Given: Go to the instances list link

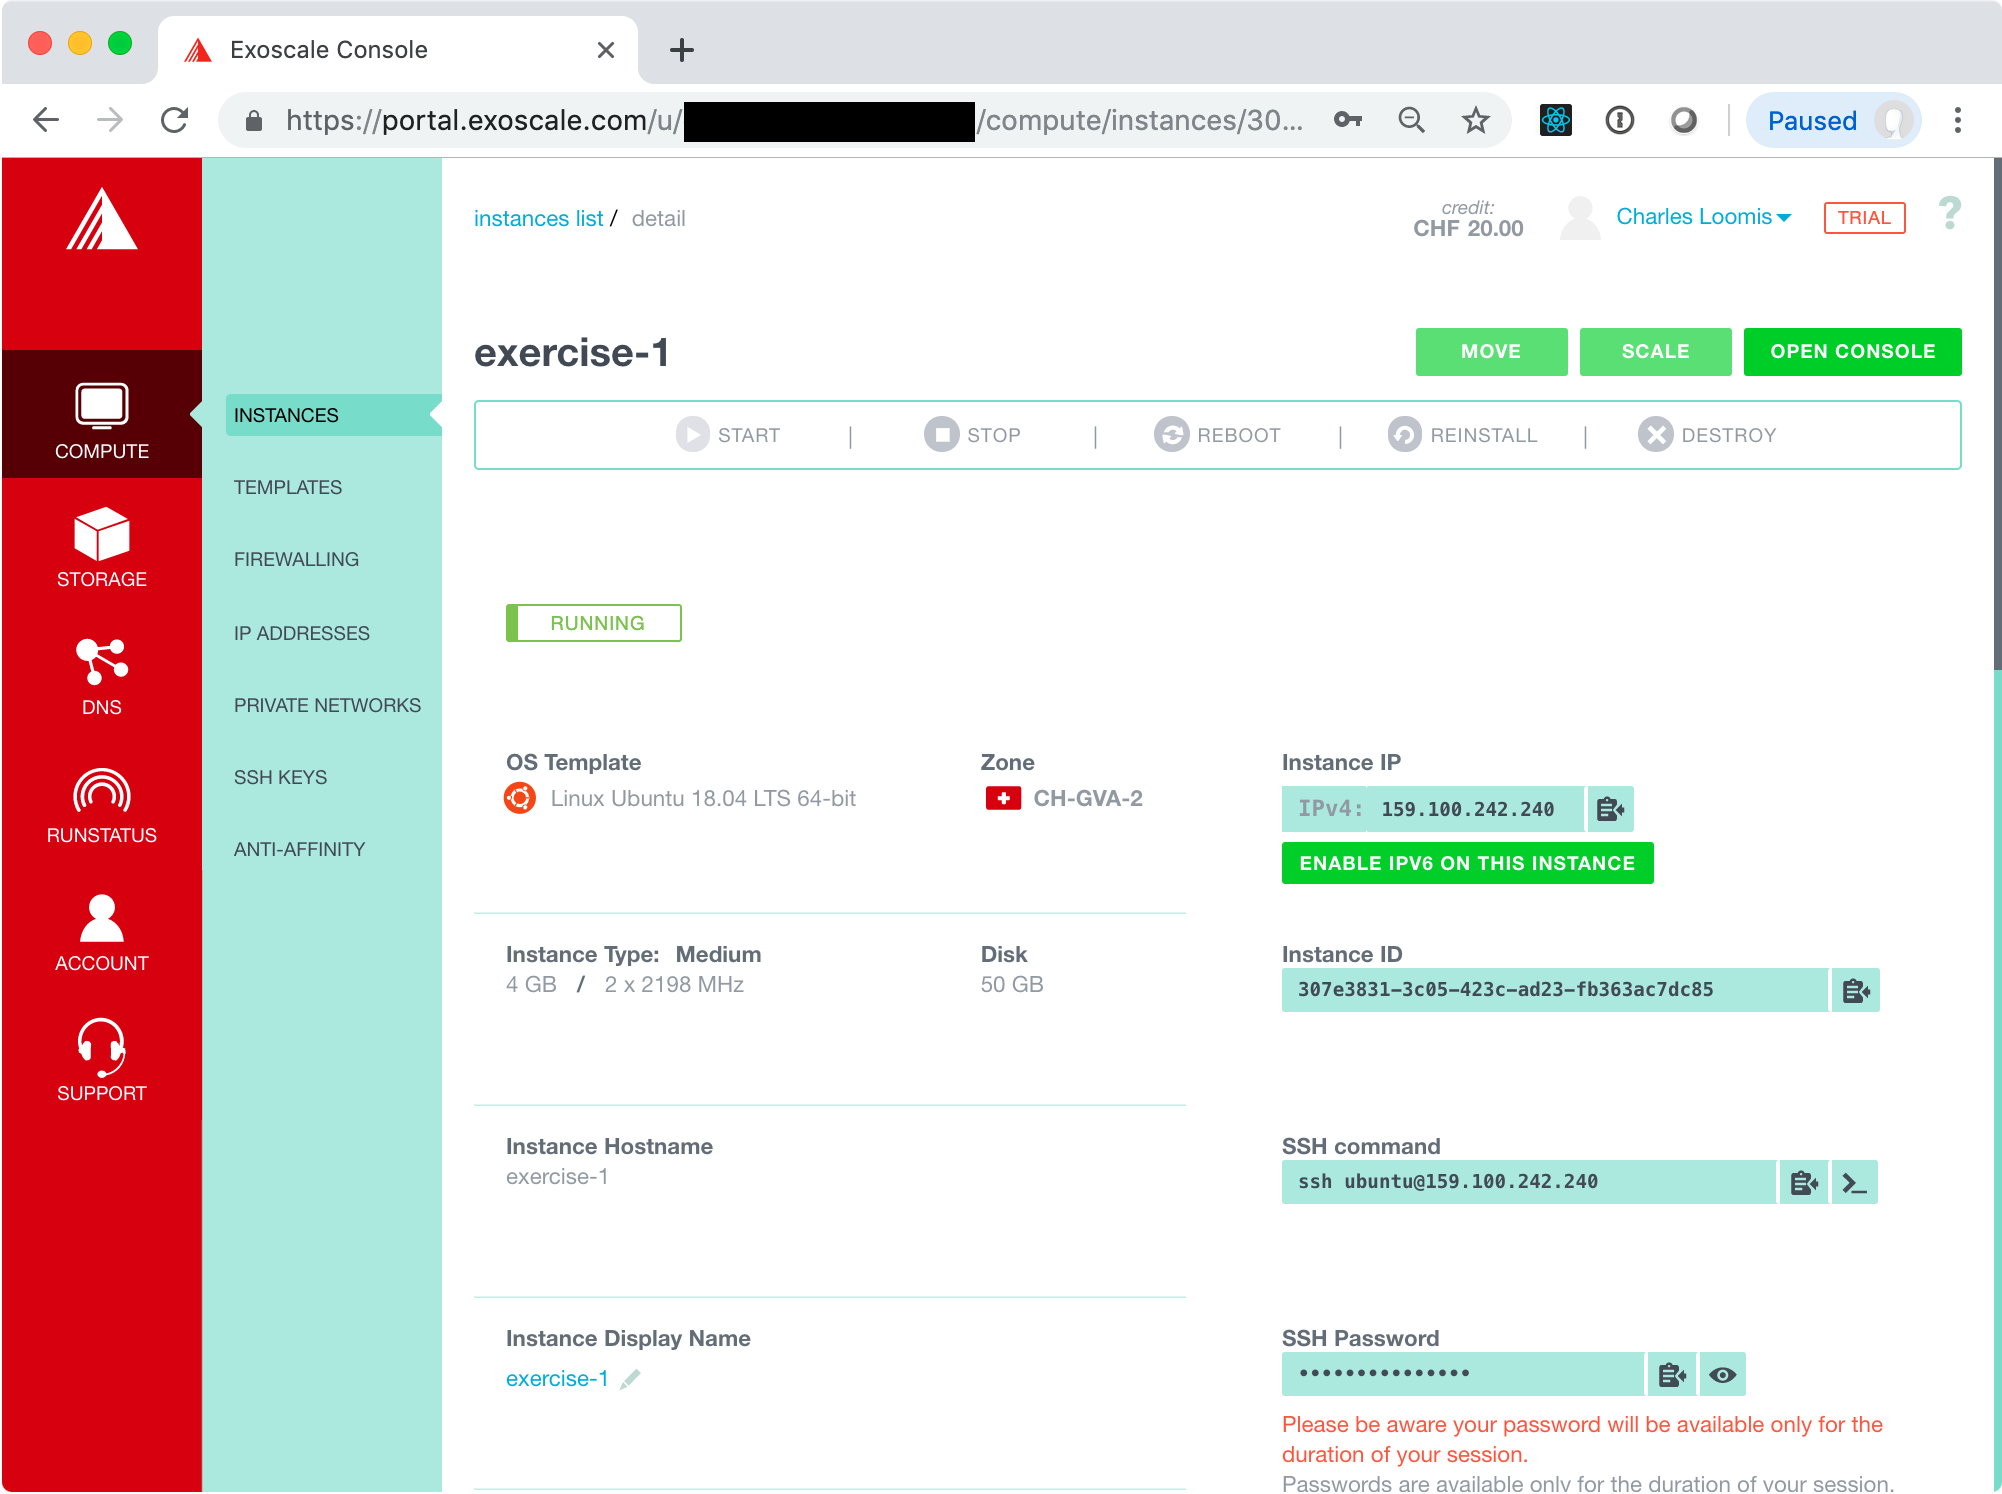Looking at the screenshot, I should click(538, 218).
